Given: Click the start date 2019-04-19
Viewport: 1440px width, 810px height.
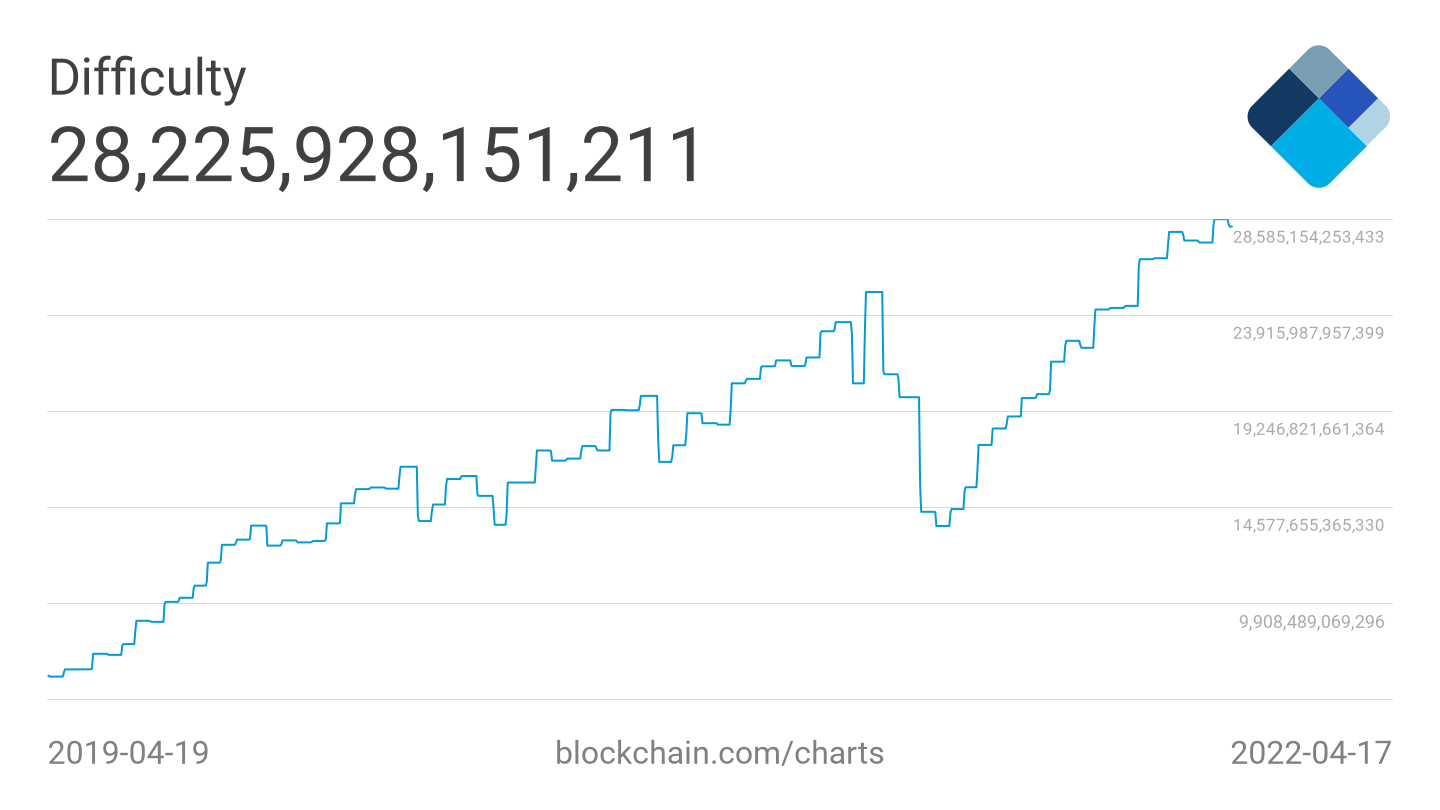Looking at the screenshot, I should pos(129,753).
